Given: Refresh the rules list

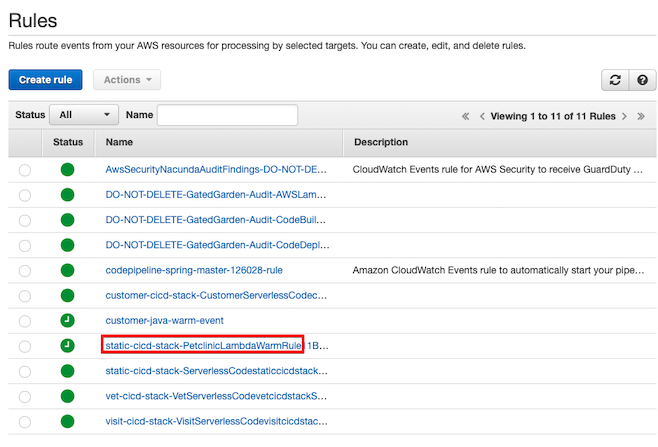Looking at the screenshot, I should pos(615,80).
